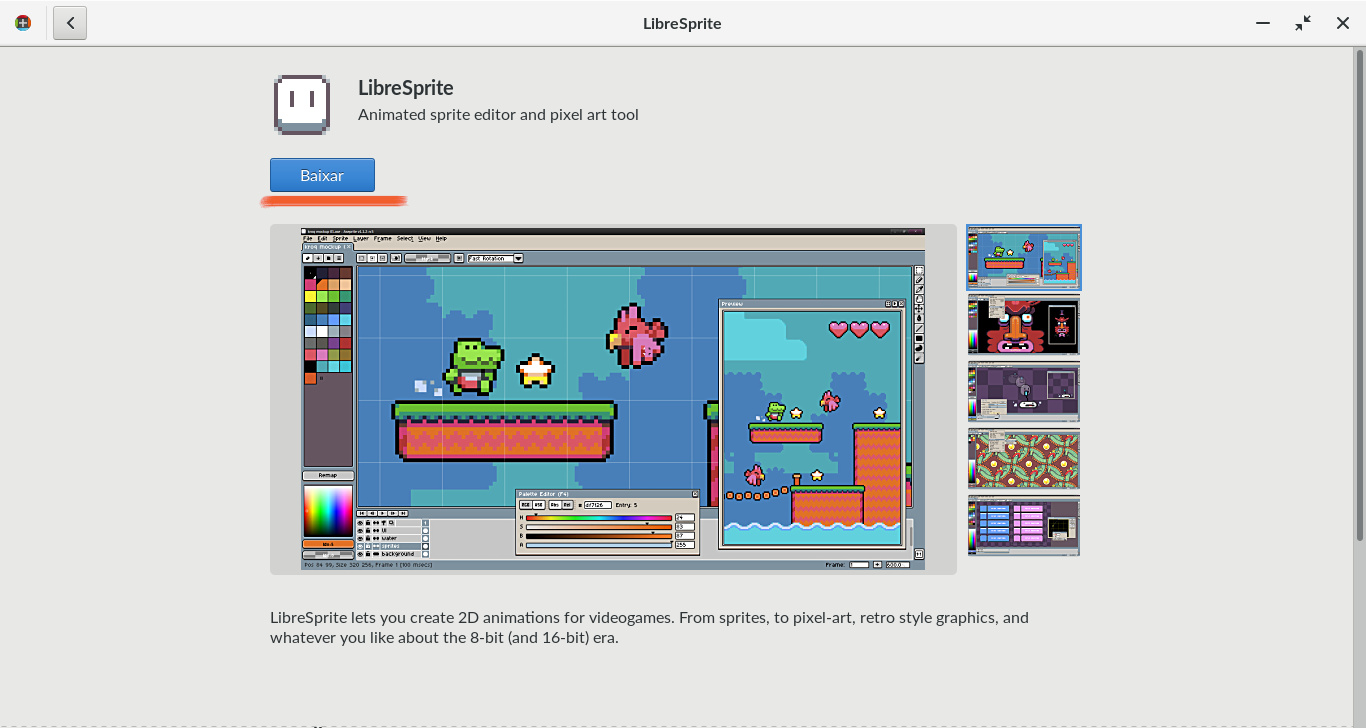
Task: Click the LibreSprite app logo icon
Action: 302,104
